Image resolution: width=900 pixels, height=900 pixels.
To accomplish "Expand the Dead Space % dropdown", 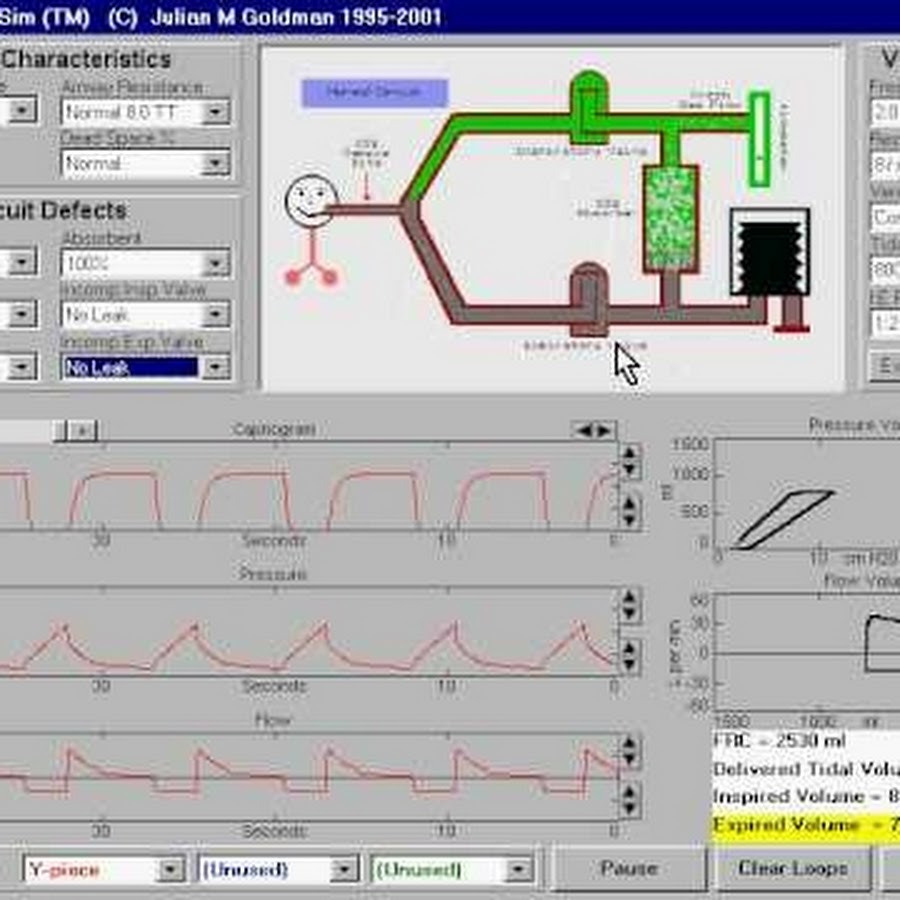I will click(x=216, y=163).
